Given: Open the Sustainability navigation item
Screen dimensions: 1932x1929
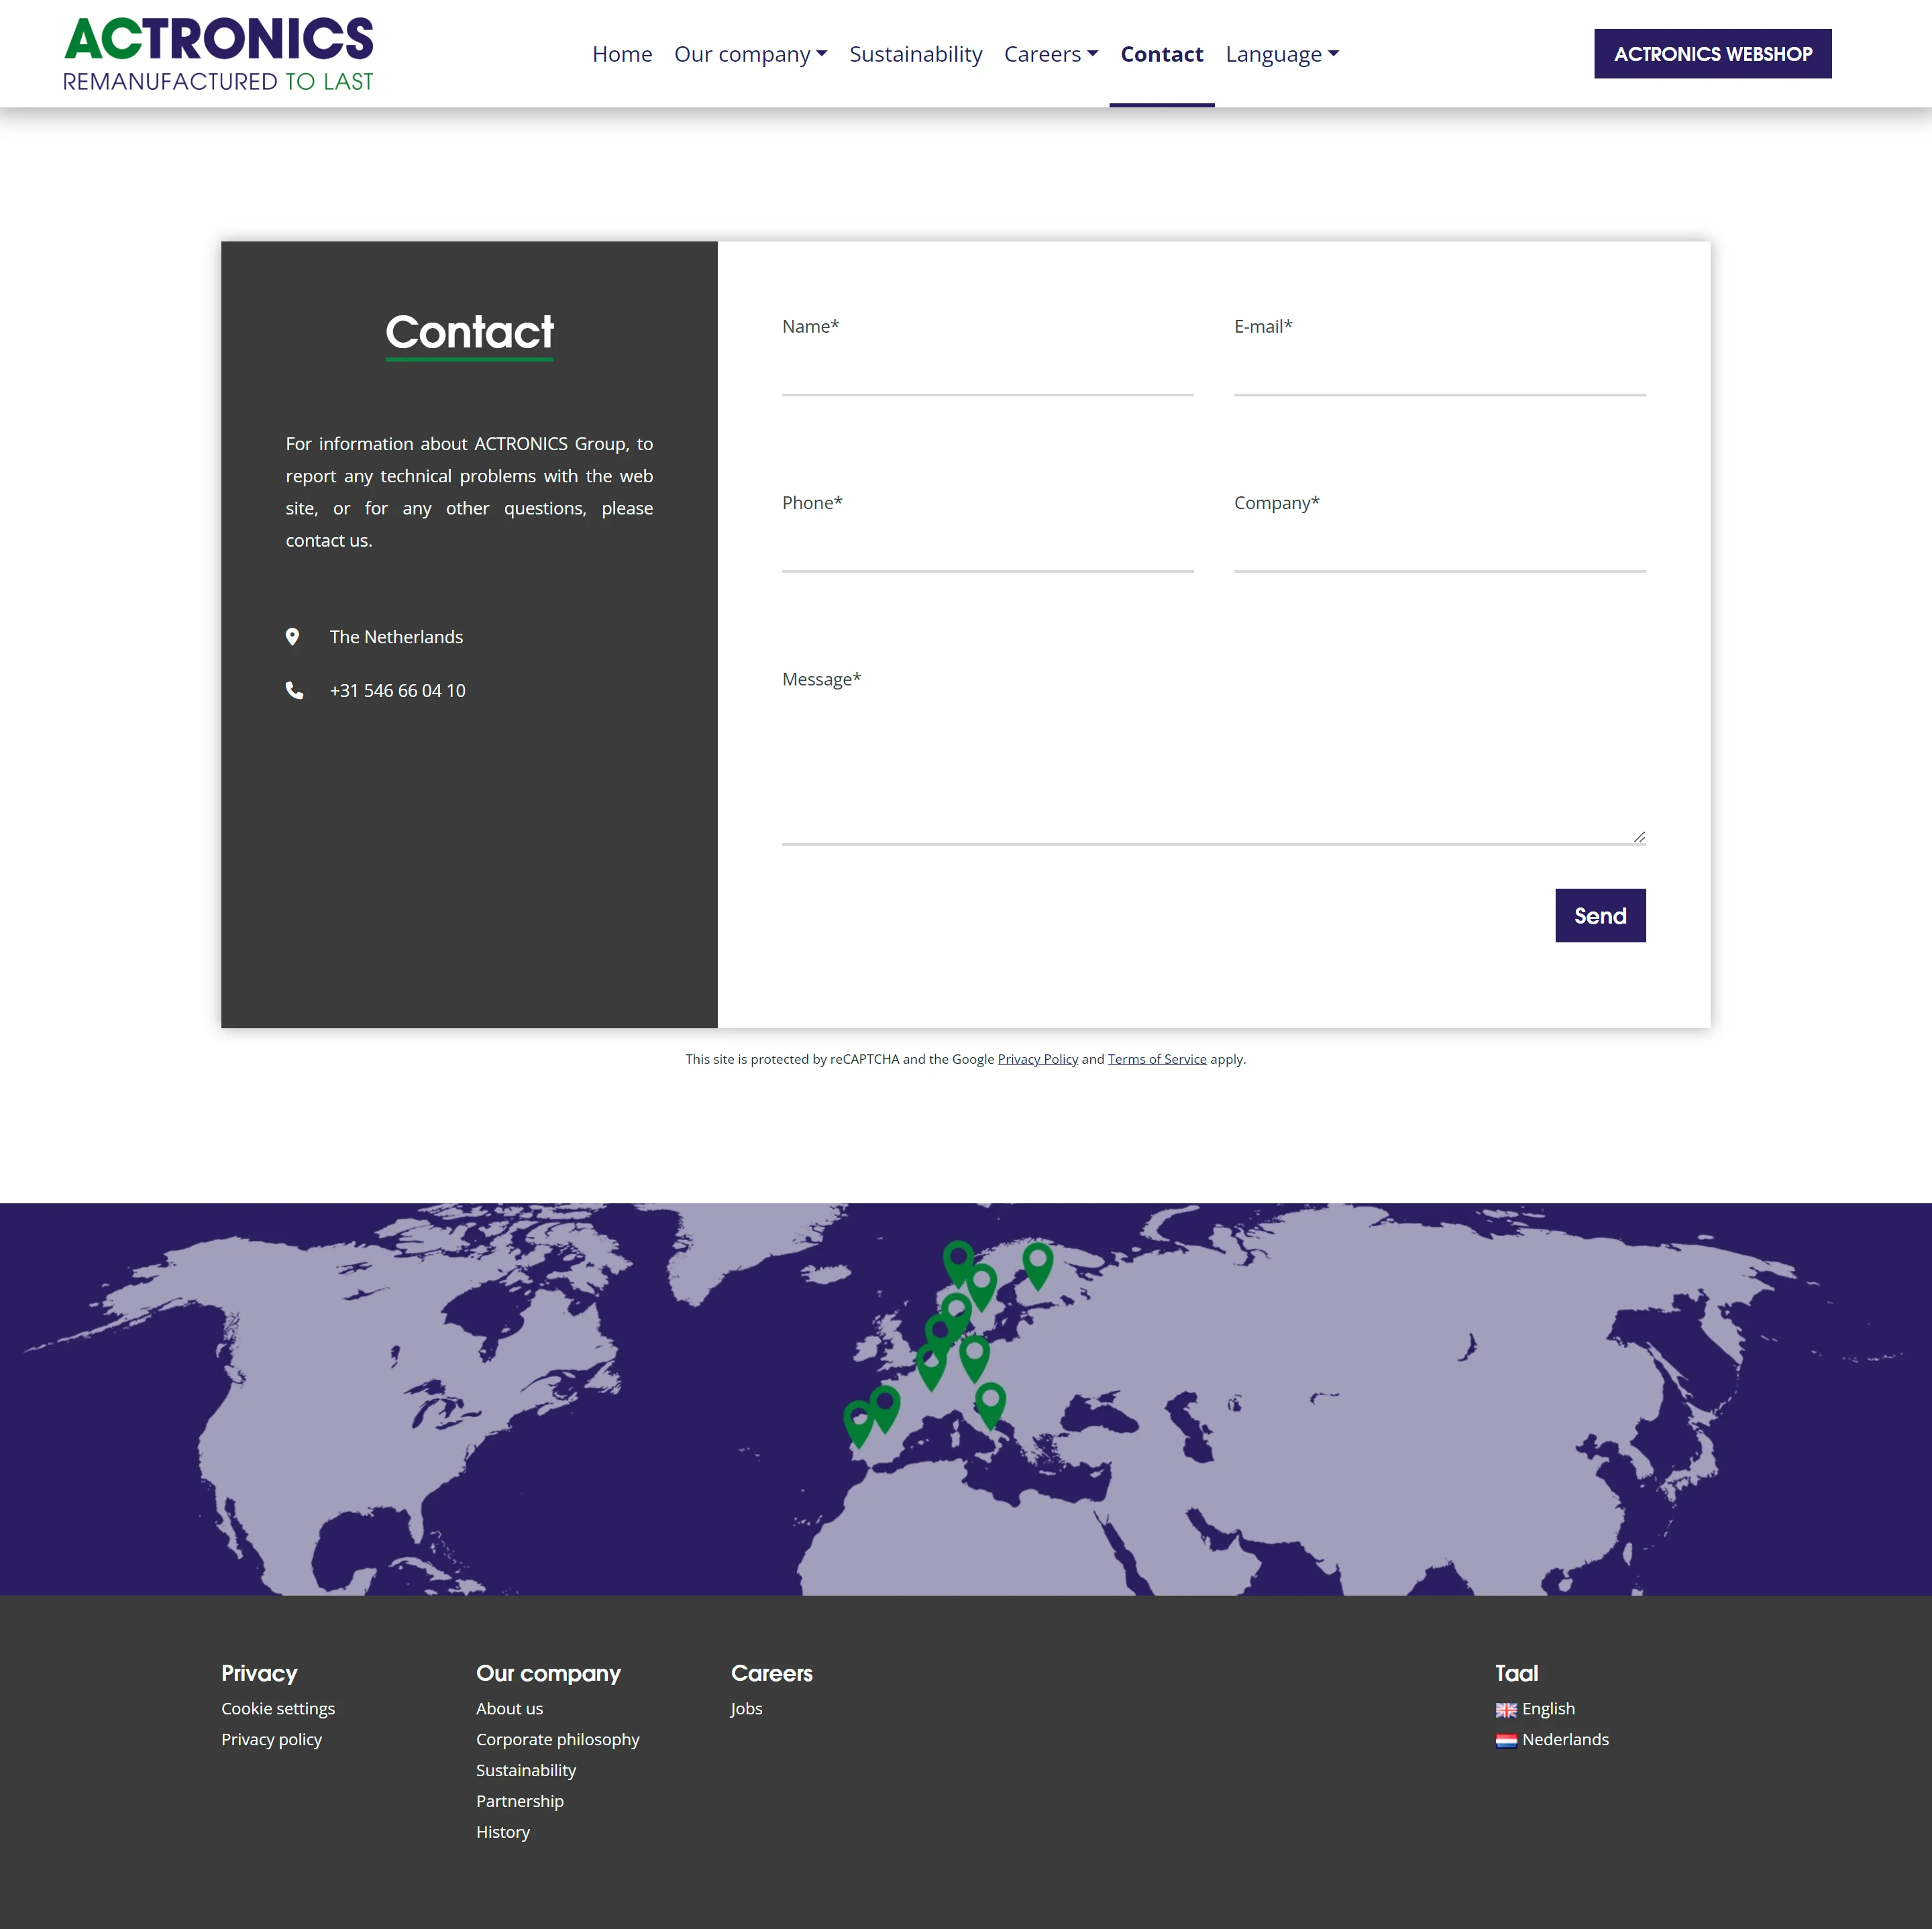Looking at the screenshot, I should pos(915,54).
